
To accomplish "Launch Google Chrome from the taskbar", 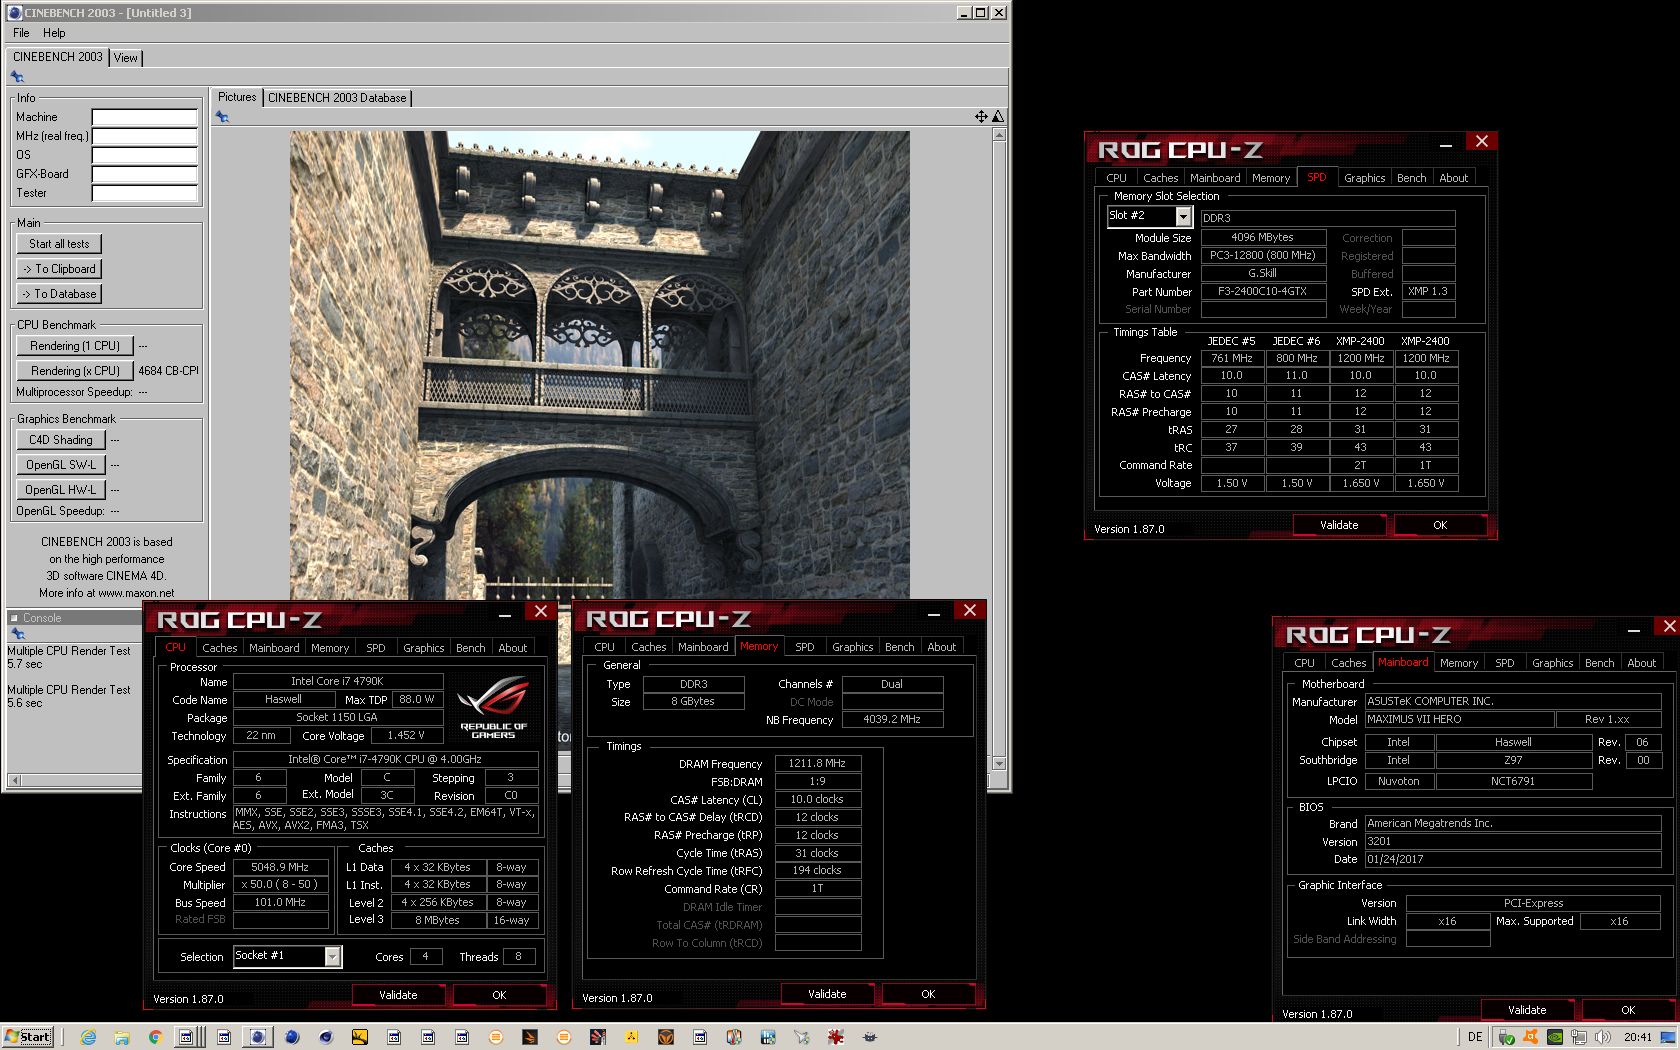I will (x=155, y=1037).
